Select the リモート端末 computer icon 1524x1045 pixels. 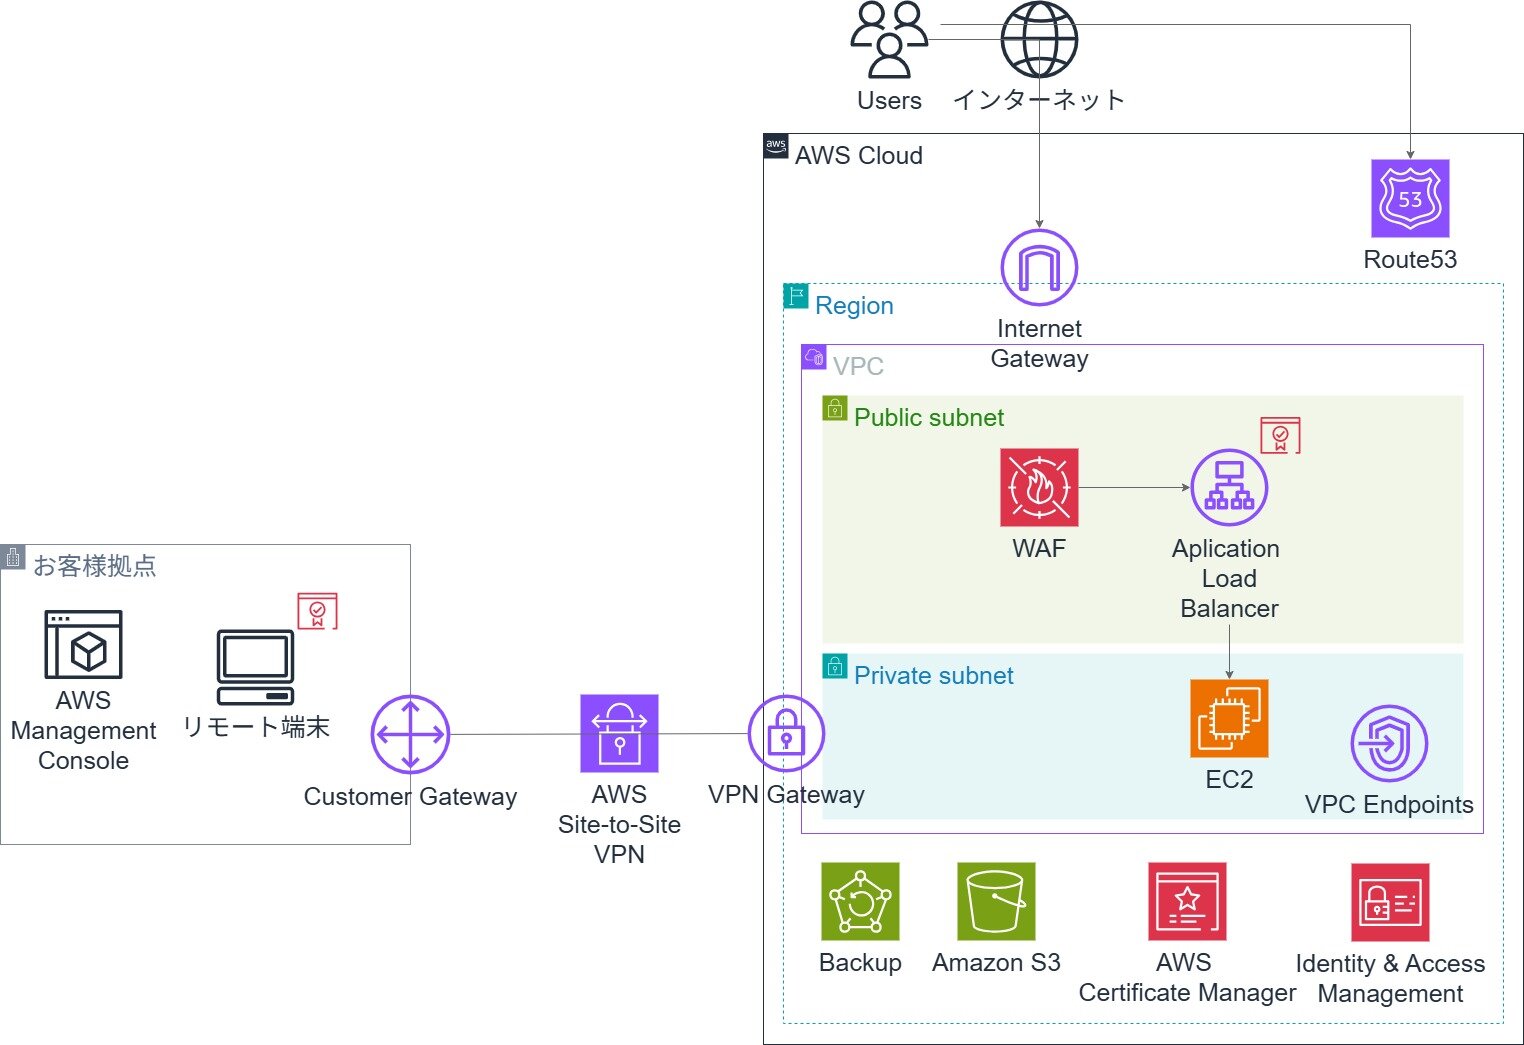256,668
